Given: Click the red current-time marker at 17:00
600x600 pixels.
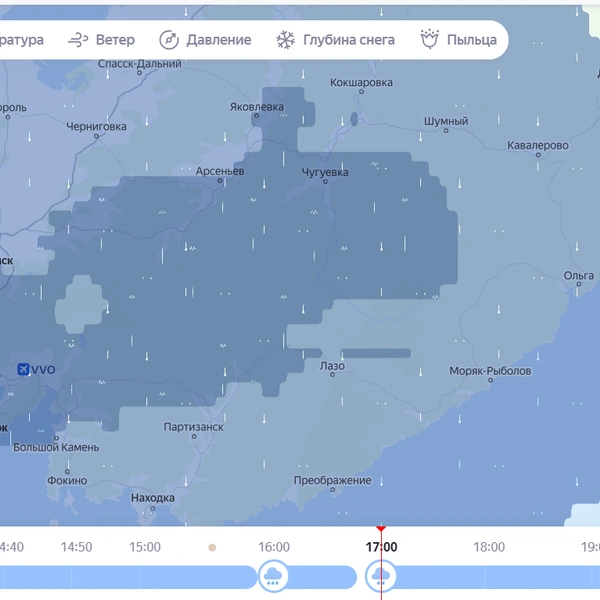Looking at the screenshot, I should click(x=381, y=529).
